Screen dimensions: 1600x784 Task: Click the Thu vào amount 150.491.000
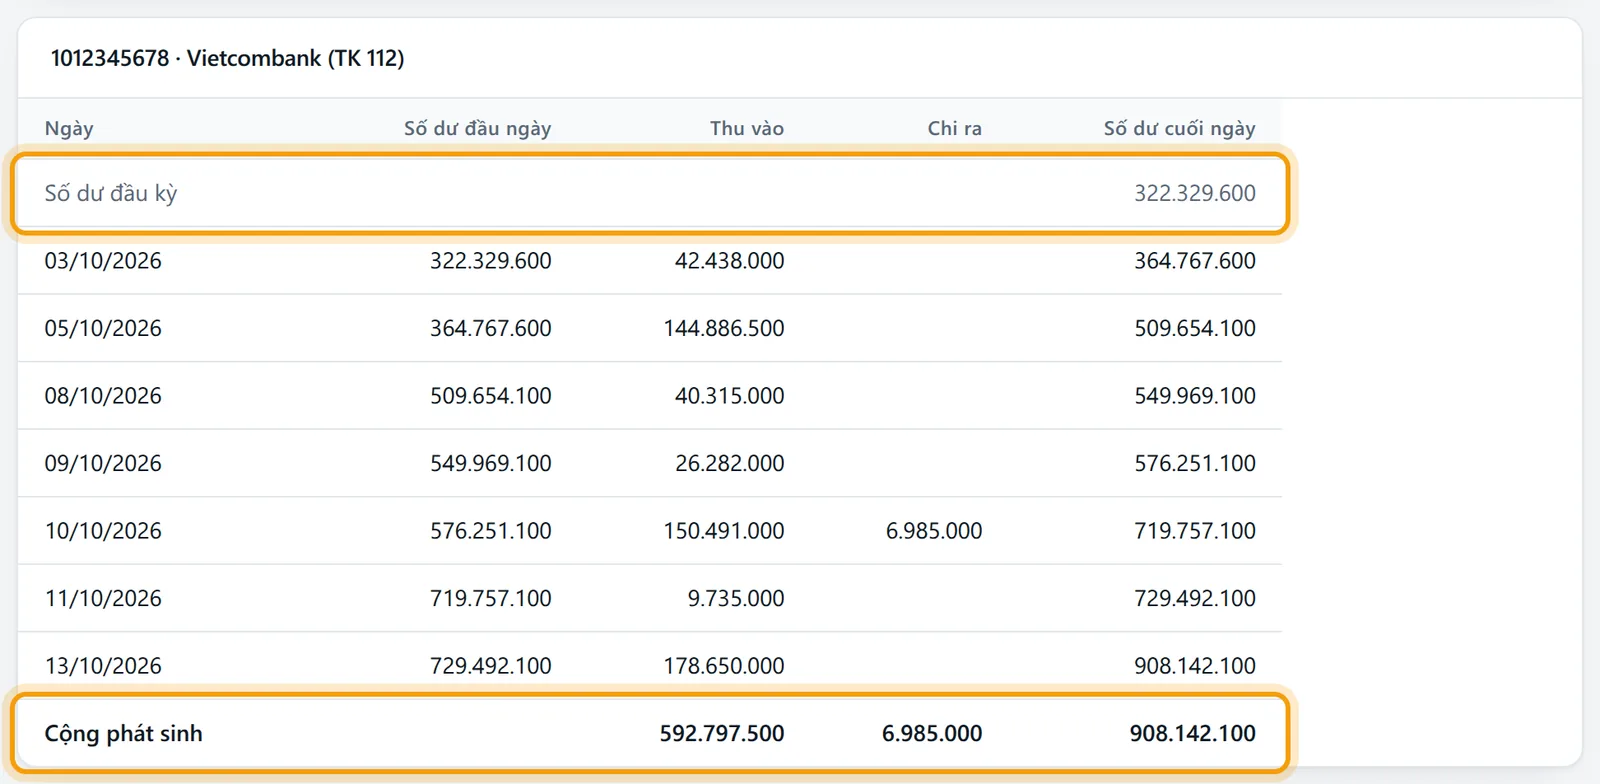[x=724, y=531]
